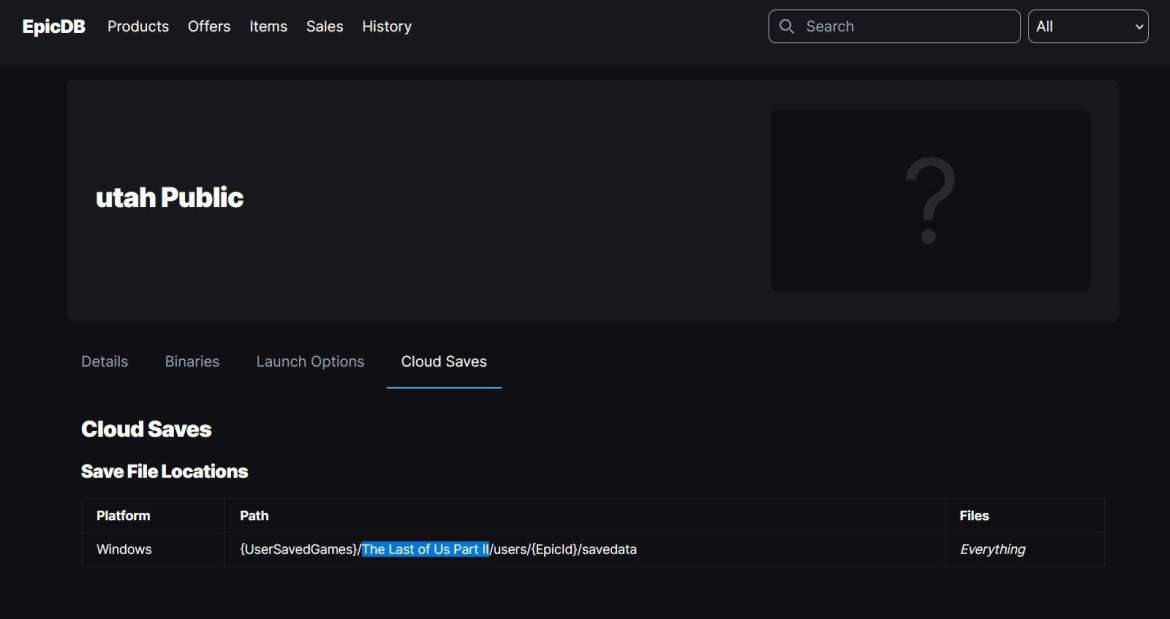The image size is (1170, 619).
Task: Click the Everything cell in Files column
Action: pos(992,549)
